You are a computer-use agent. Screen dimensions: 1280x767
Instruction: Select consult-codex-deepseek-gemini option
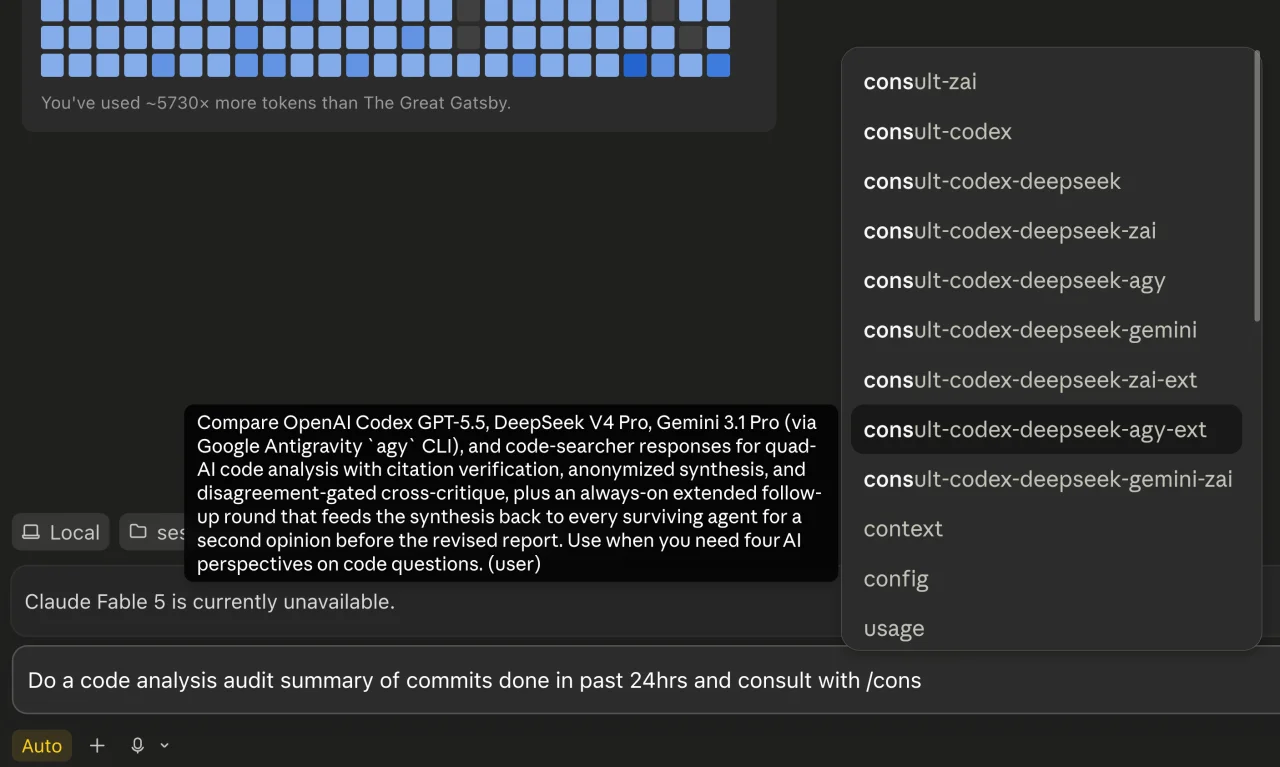point(1046,330)
